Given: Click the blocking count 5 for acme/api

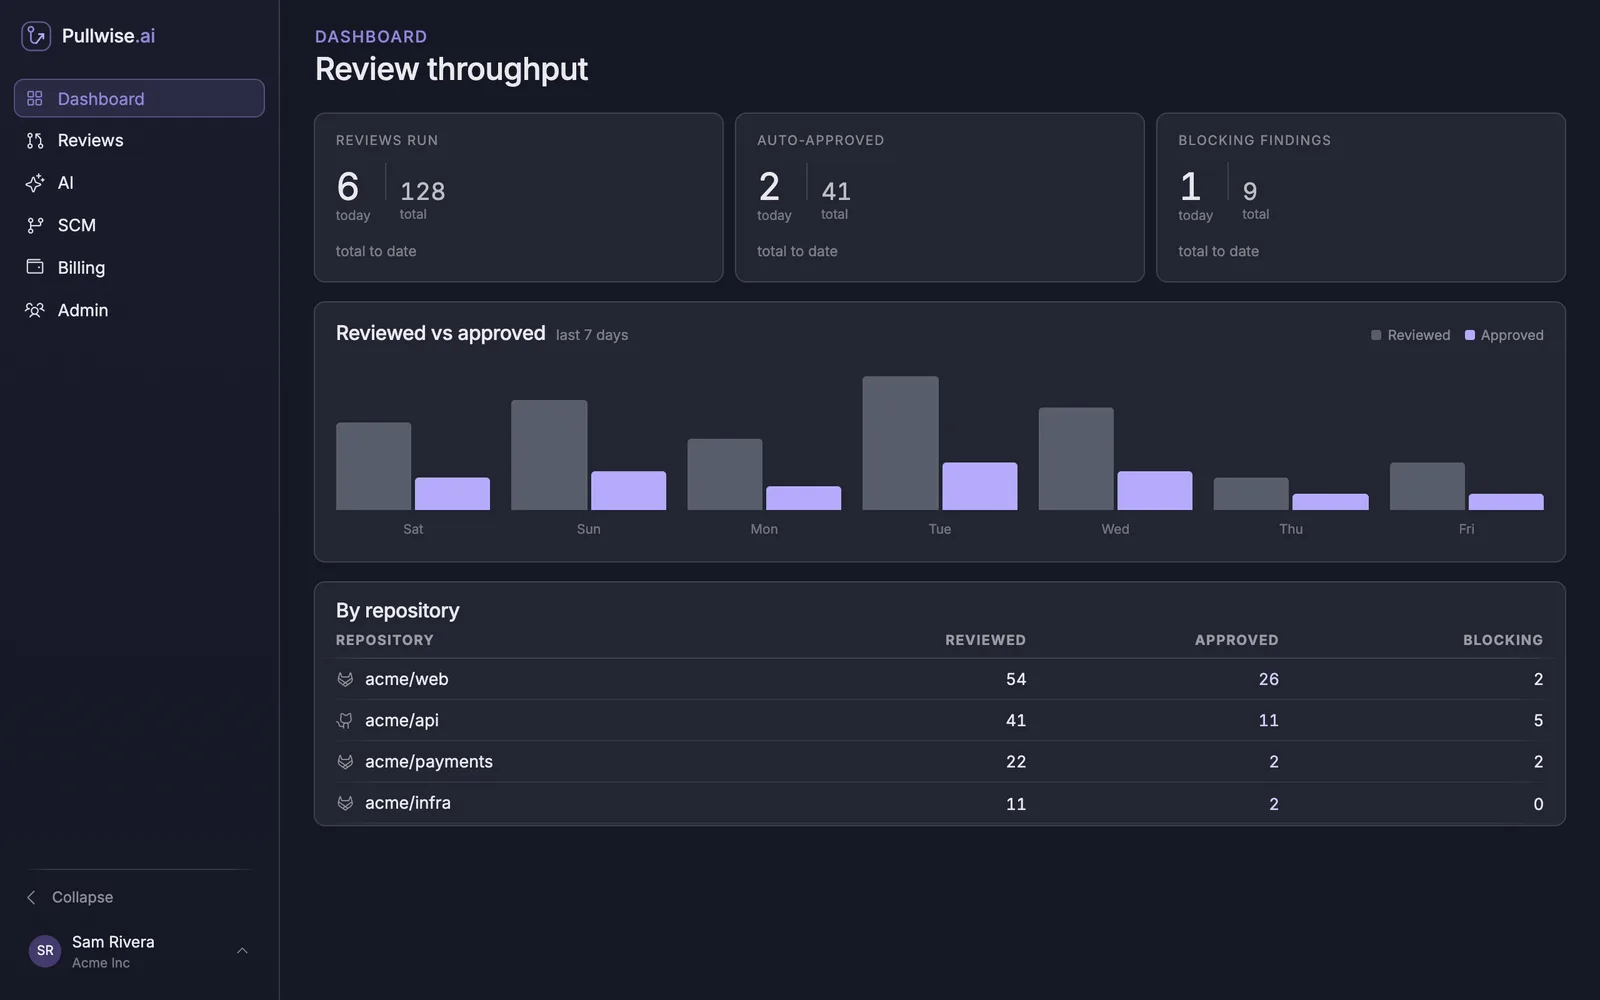Looking at the screenshot, I should pos(1538,720).
